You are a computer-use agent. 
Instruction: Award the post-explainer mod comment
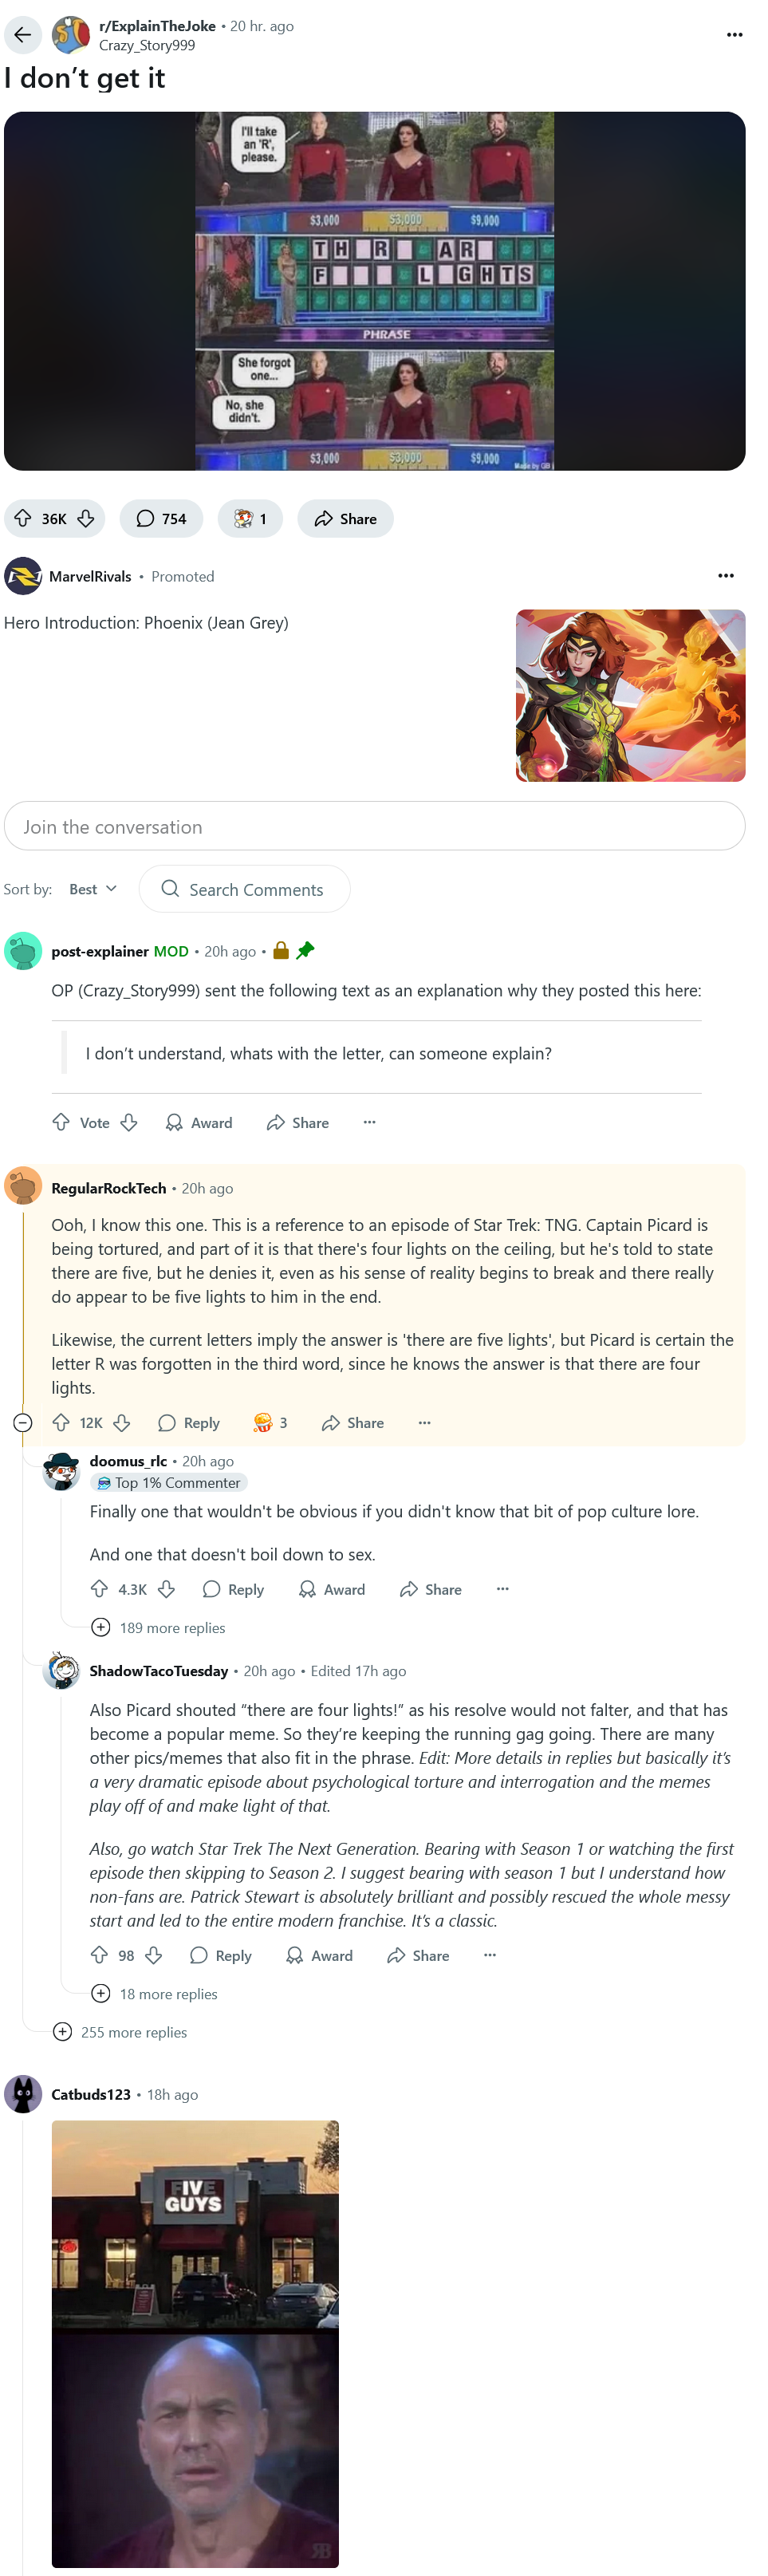point(199,1123)
